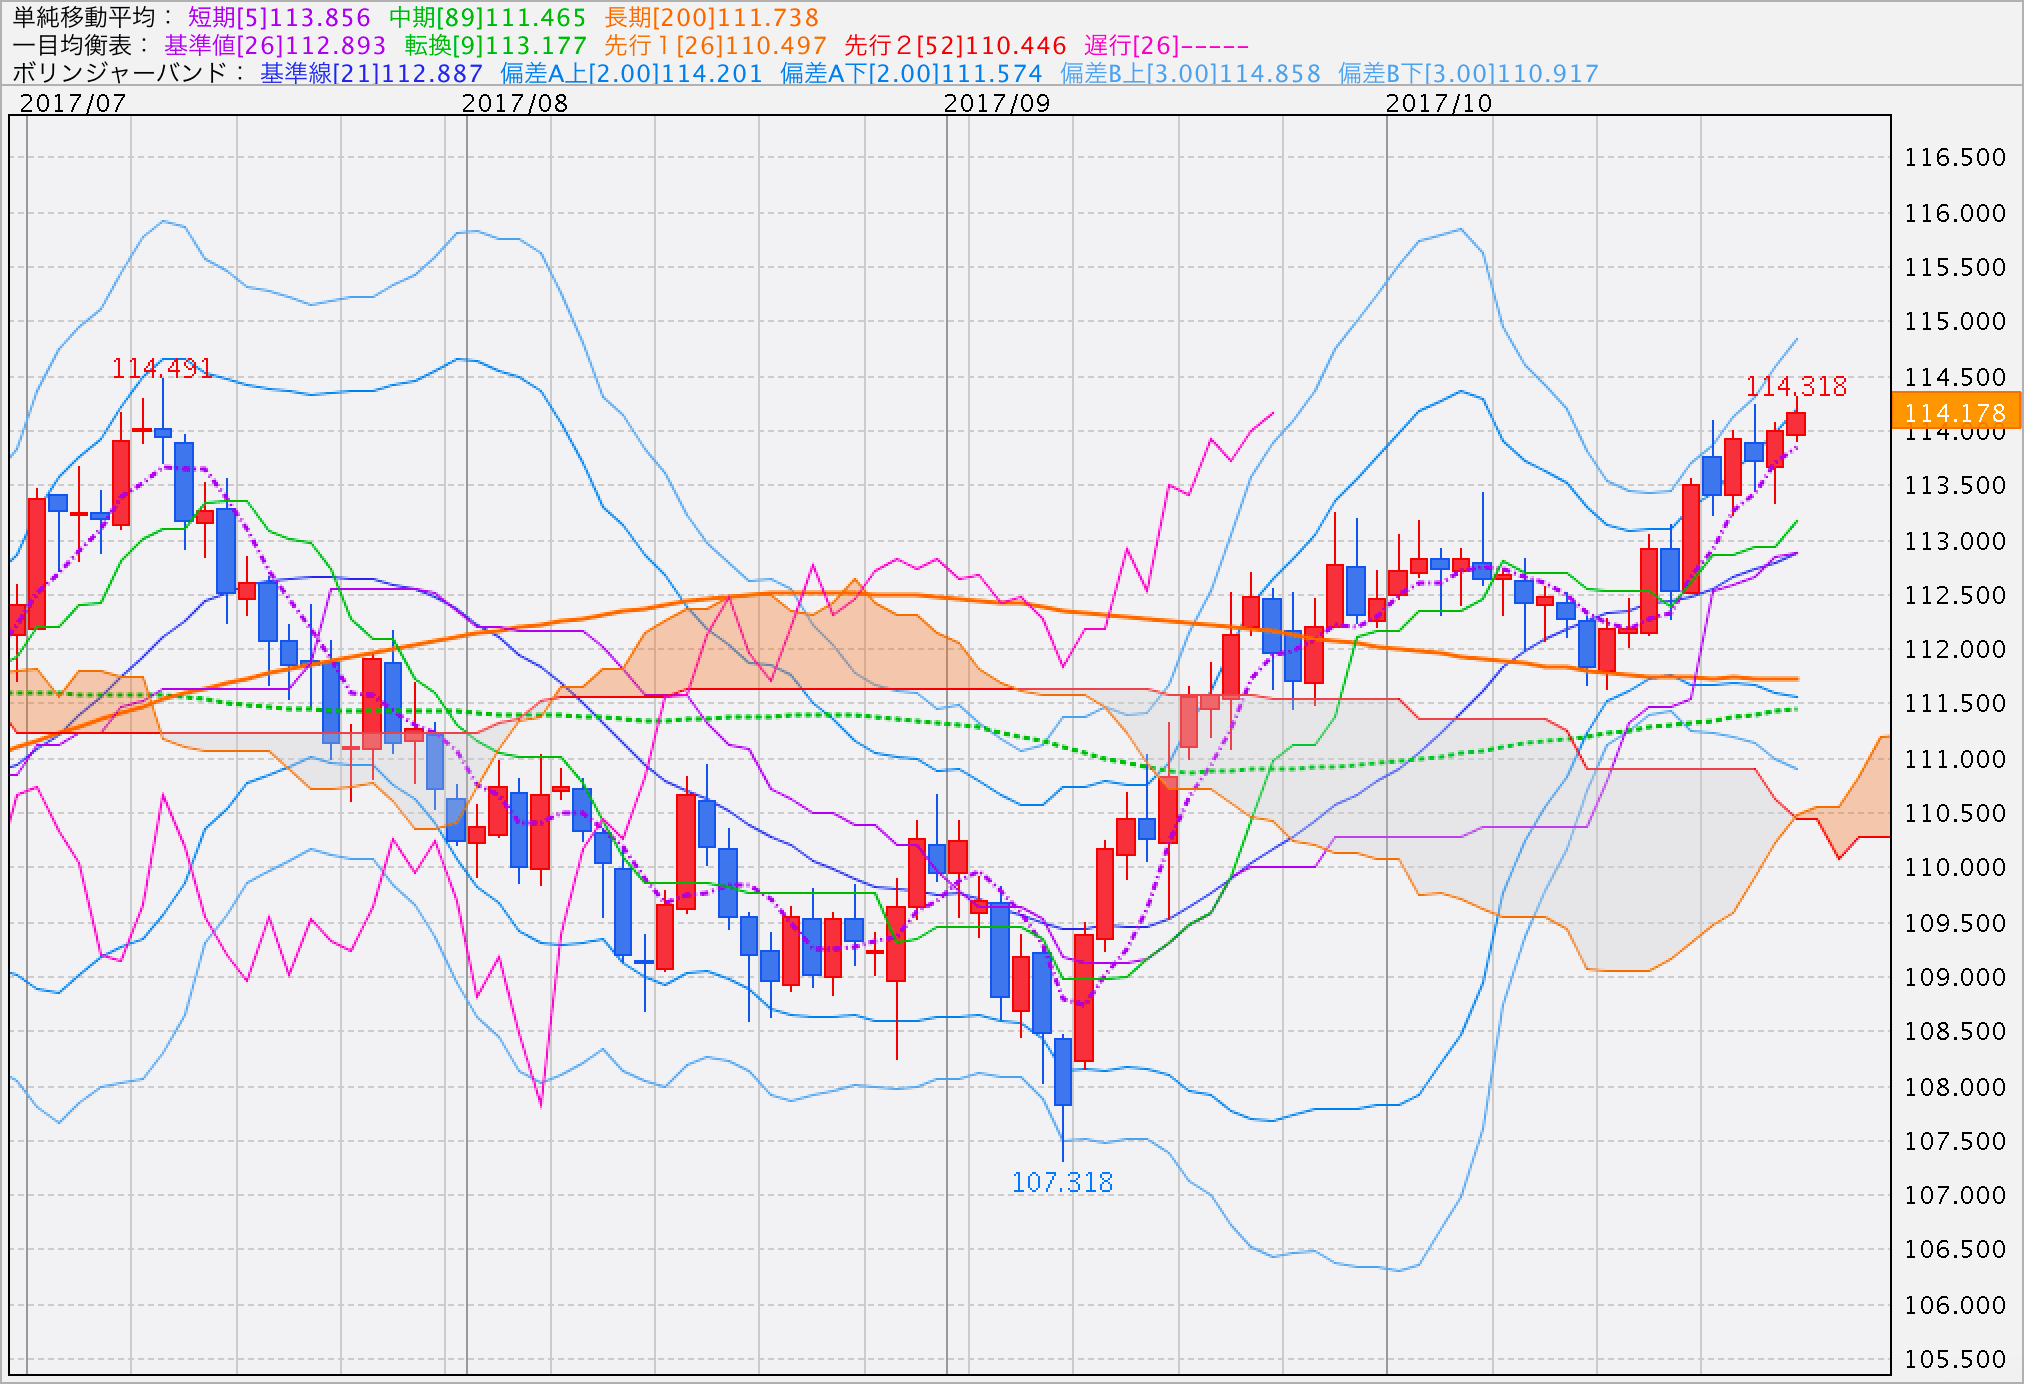Click the 106.000 price axis label
Screen dimensions: 2024x1384
[1955, 1305]
